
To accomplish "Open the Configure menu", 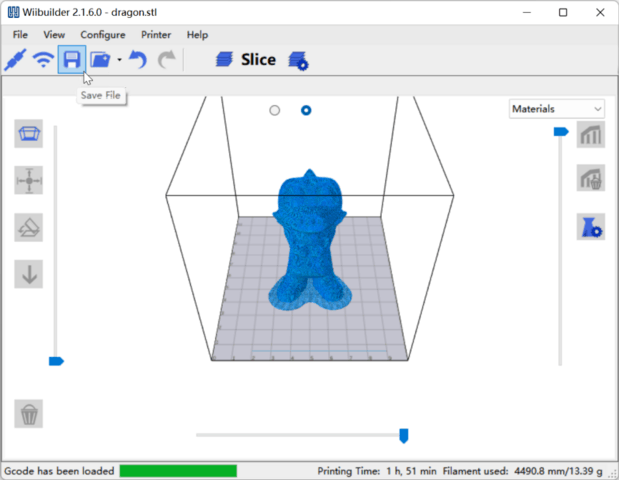I will click(103, 35).
